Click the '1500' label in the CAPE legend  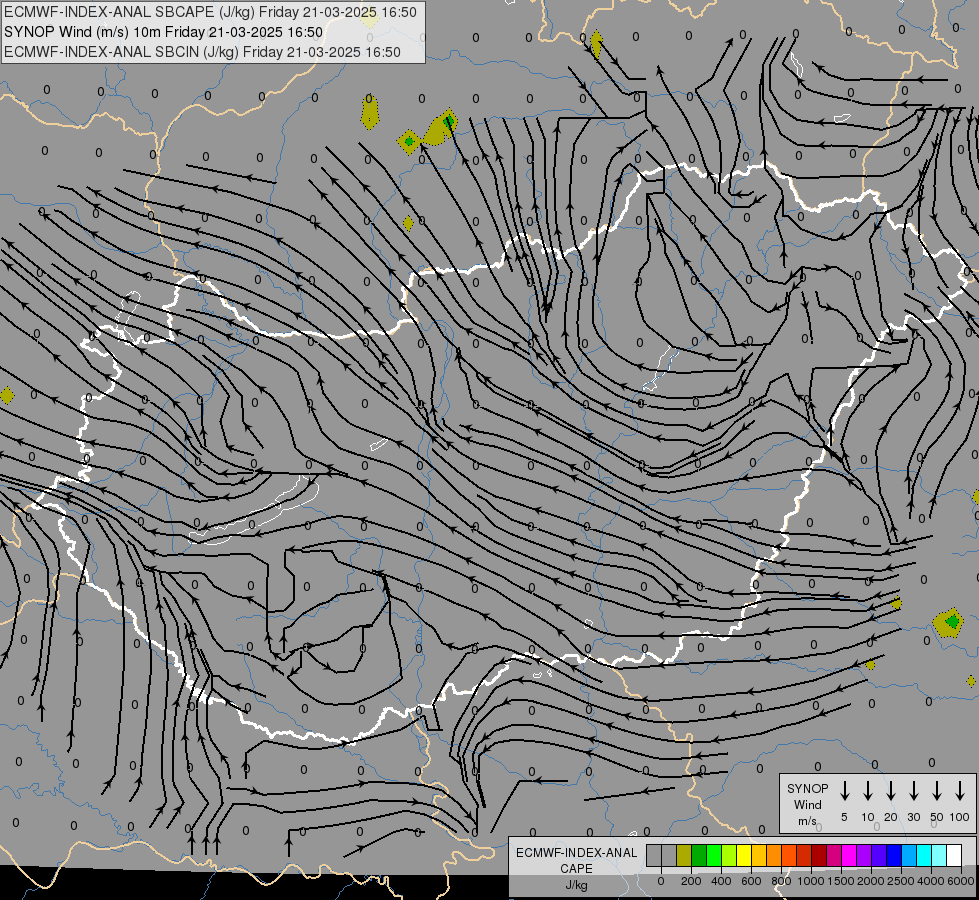click(841, 881)
